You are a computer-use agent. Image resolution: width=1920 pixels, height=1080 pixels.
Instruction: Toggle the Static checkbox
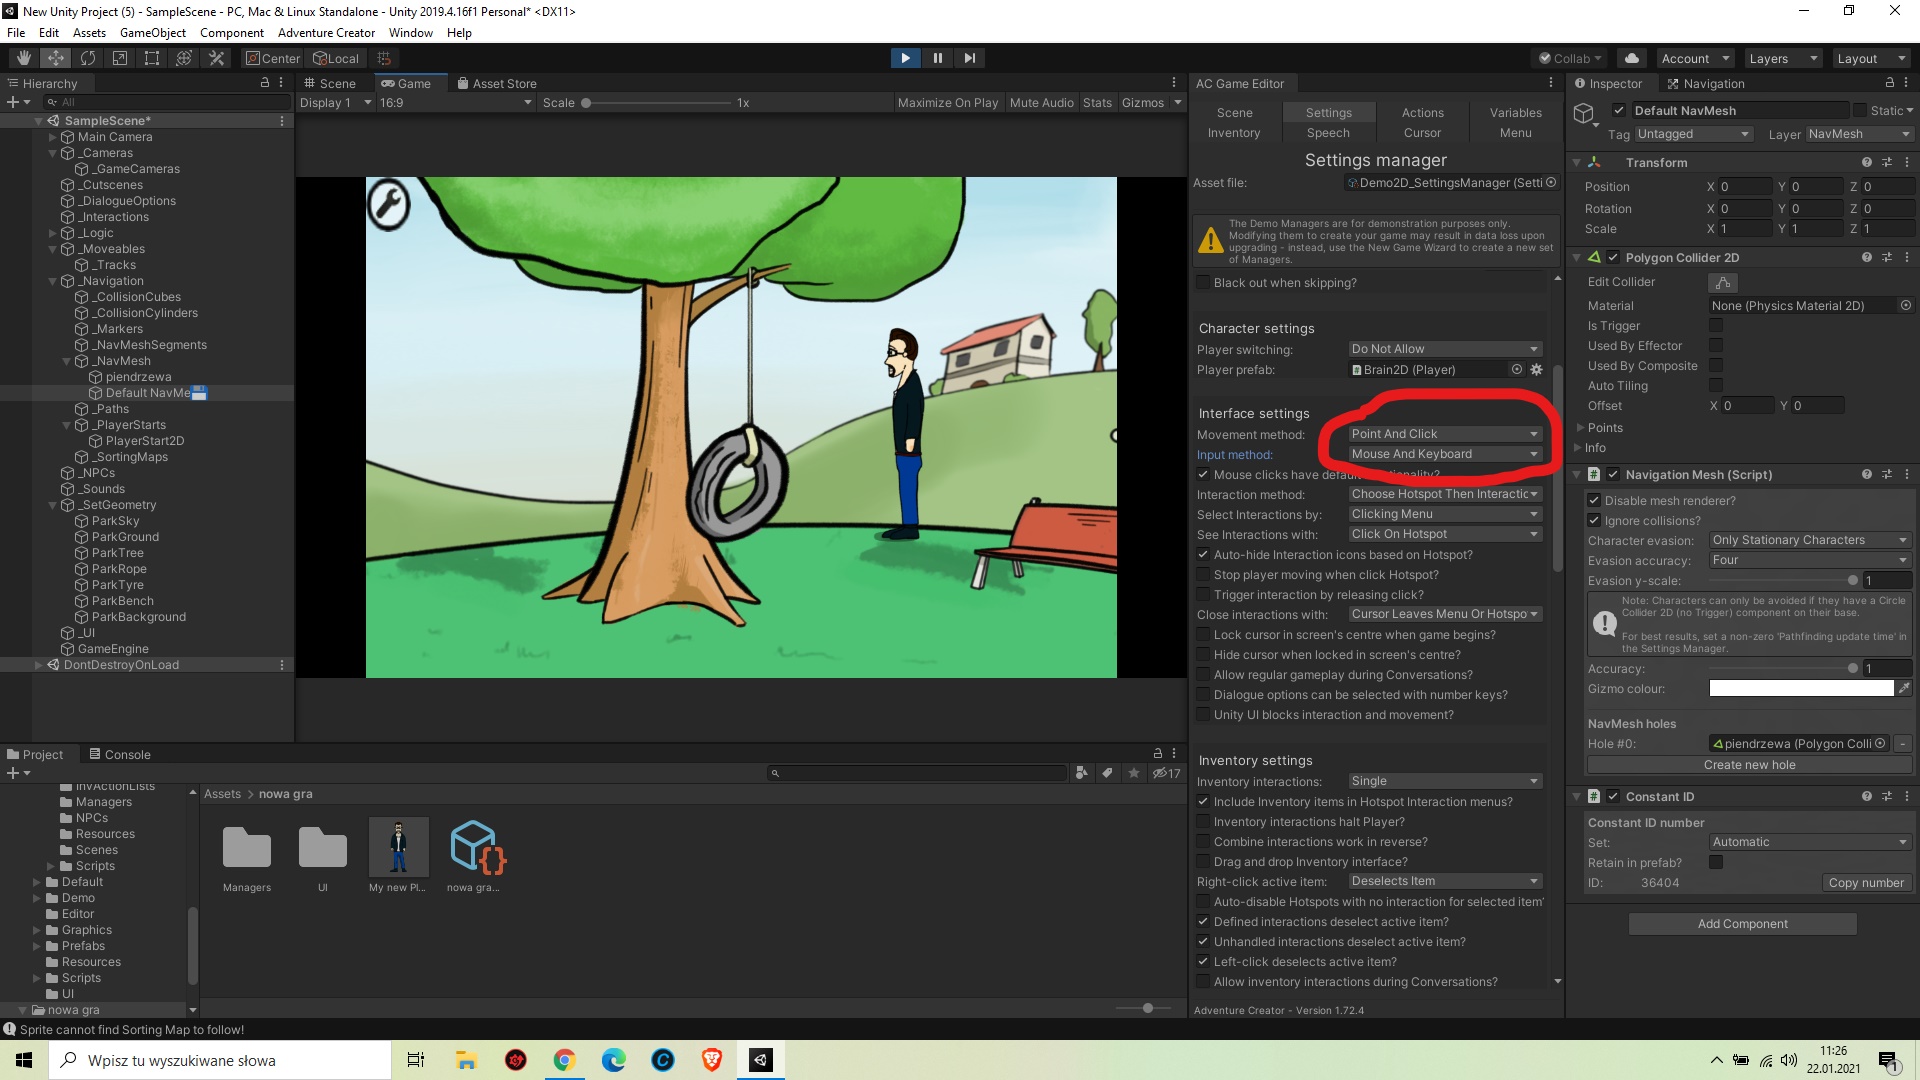tap(1860, 110)
